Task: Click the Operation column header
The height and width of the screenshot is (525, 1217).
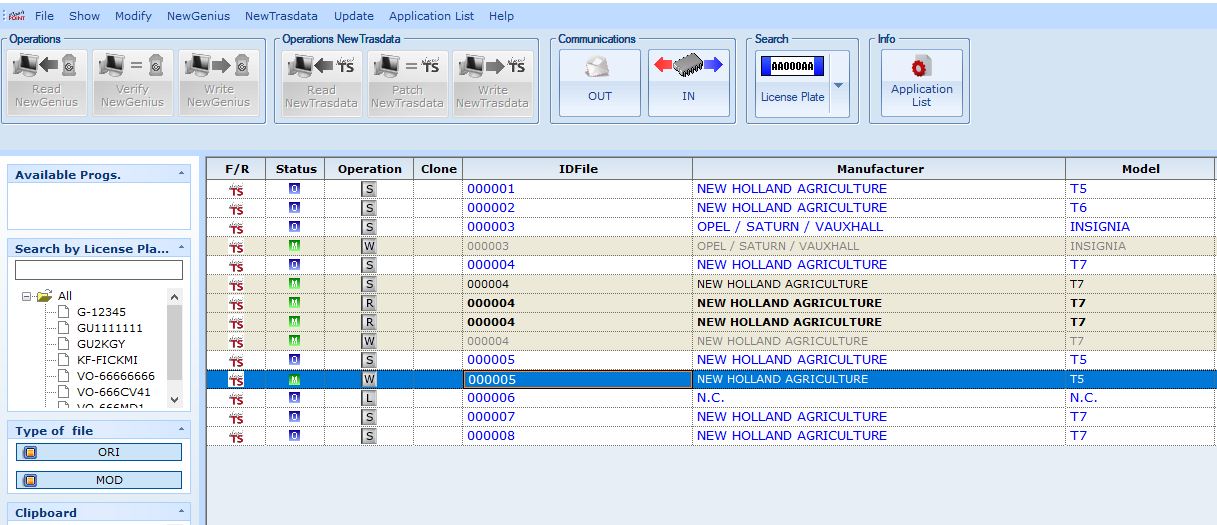Action: coord(370,169)
